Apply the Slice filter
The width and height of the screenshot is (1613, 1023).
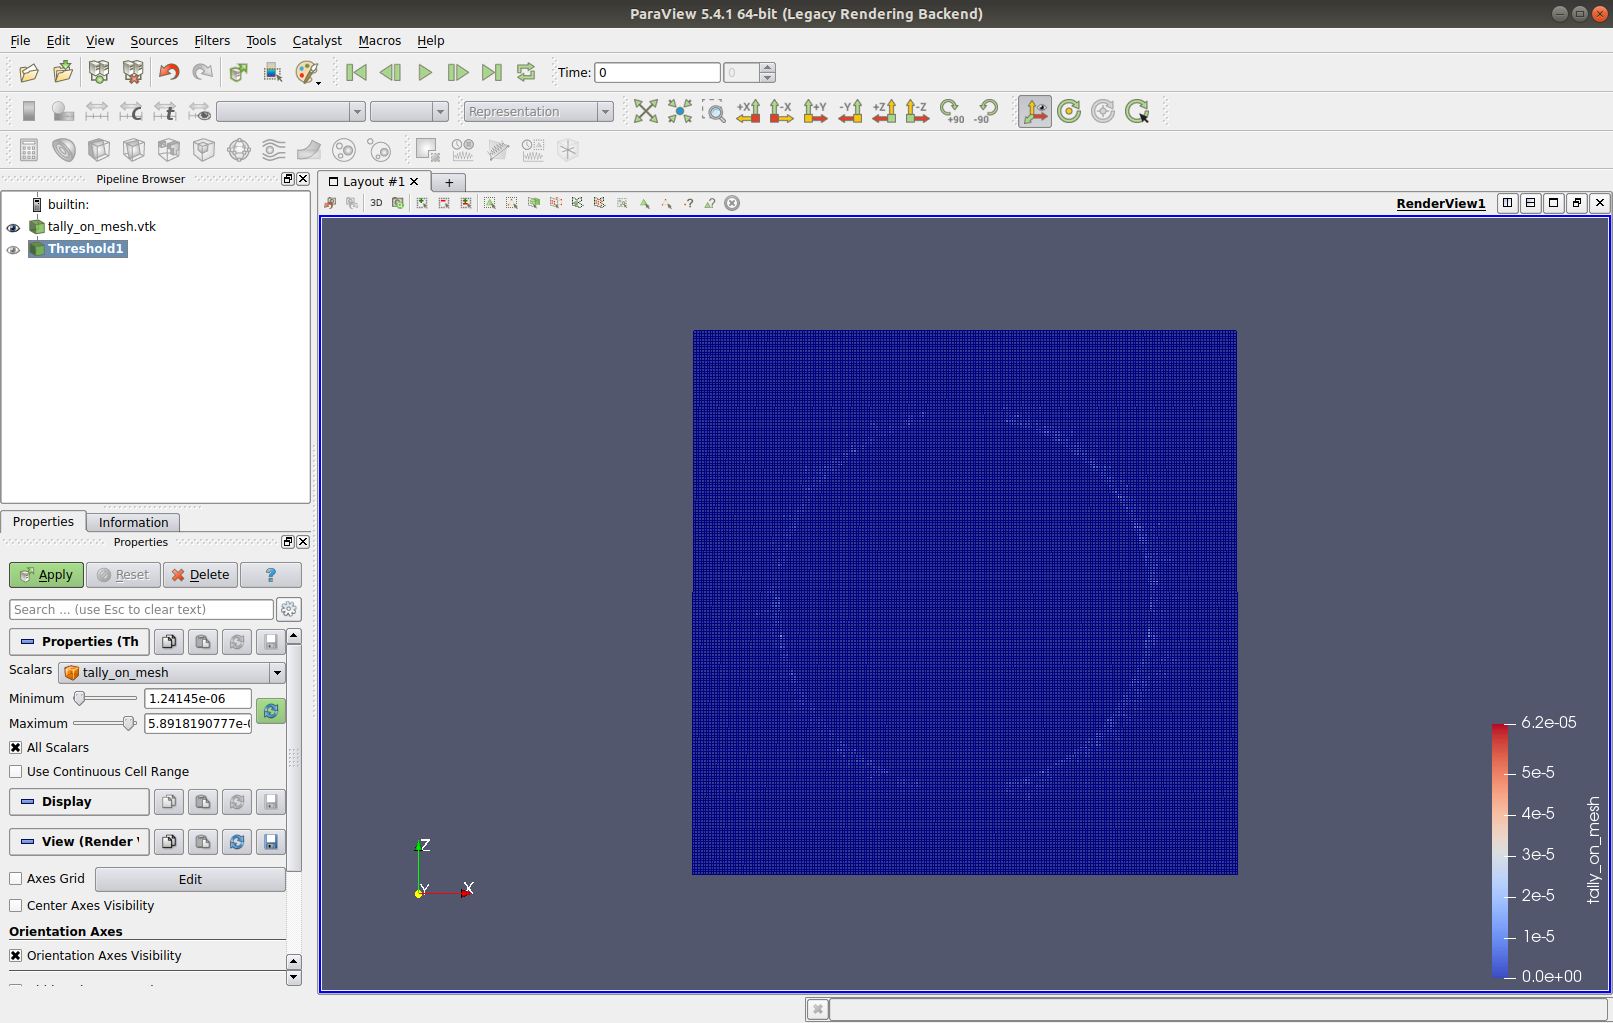click(134, 150)
